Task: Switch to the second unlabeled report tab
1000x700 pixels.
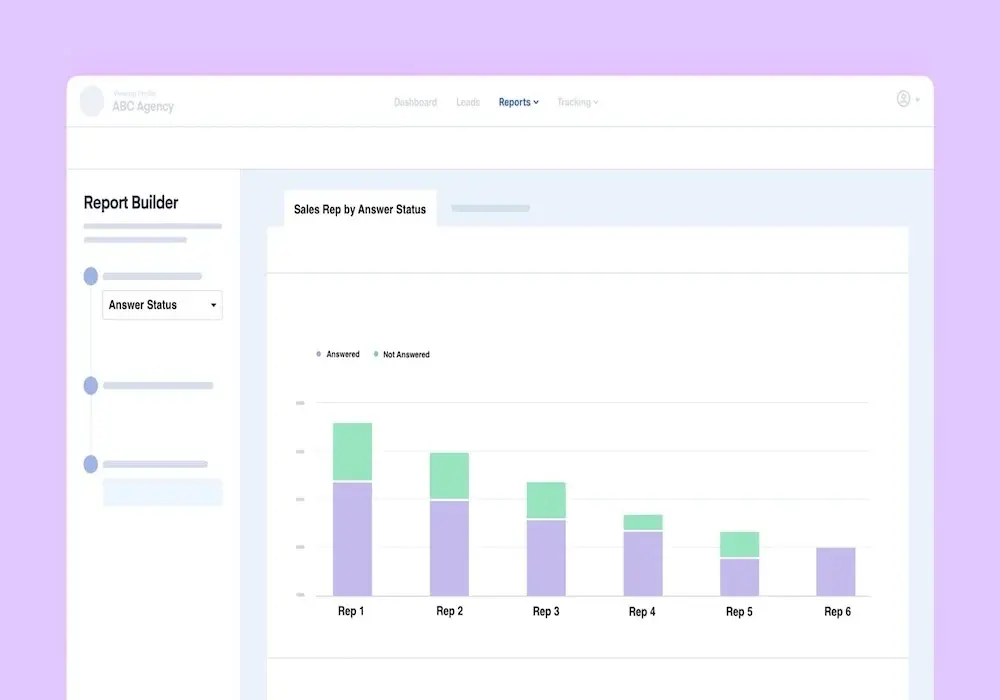Action: coord(490,209)
